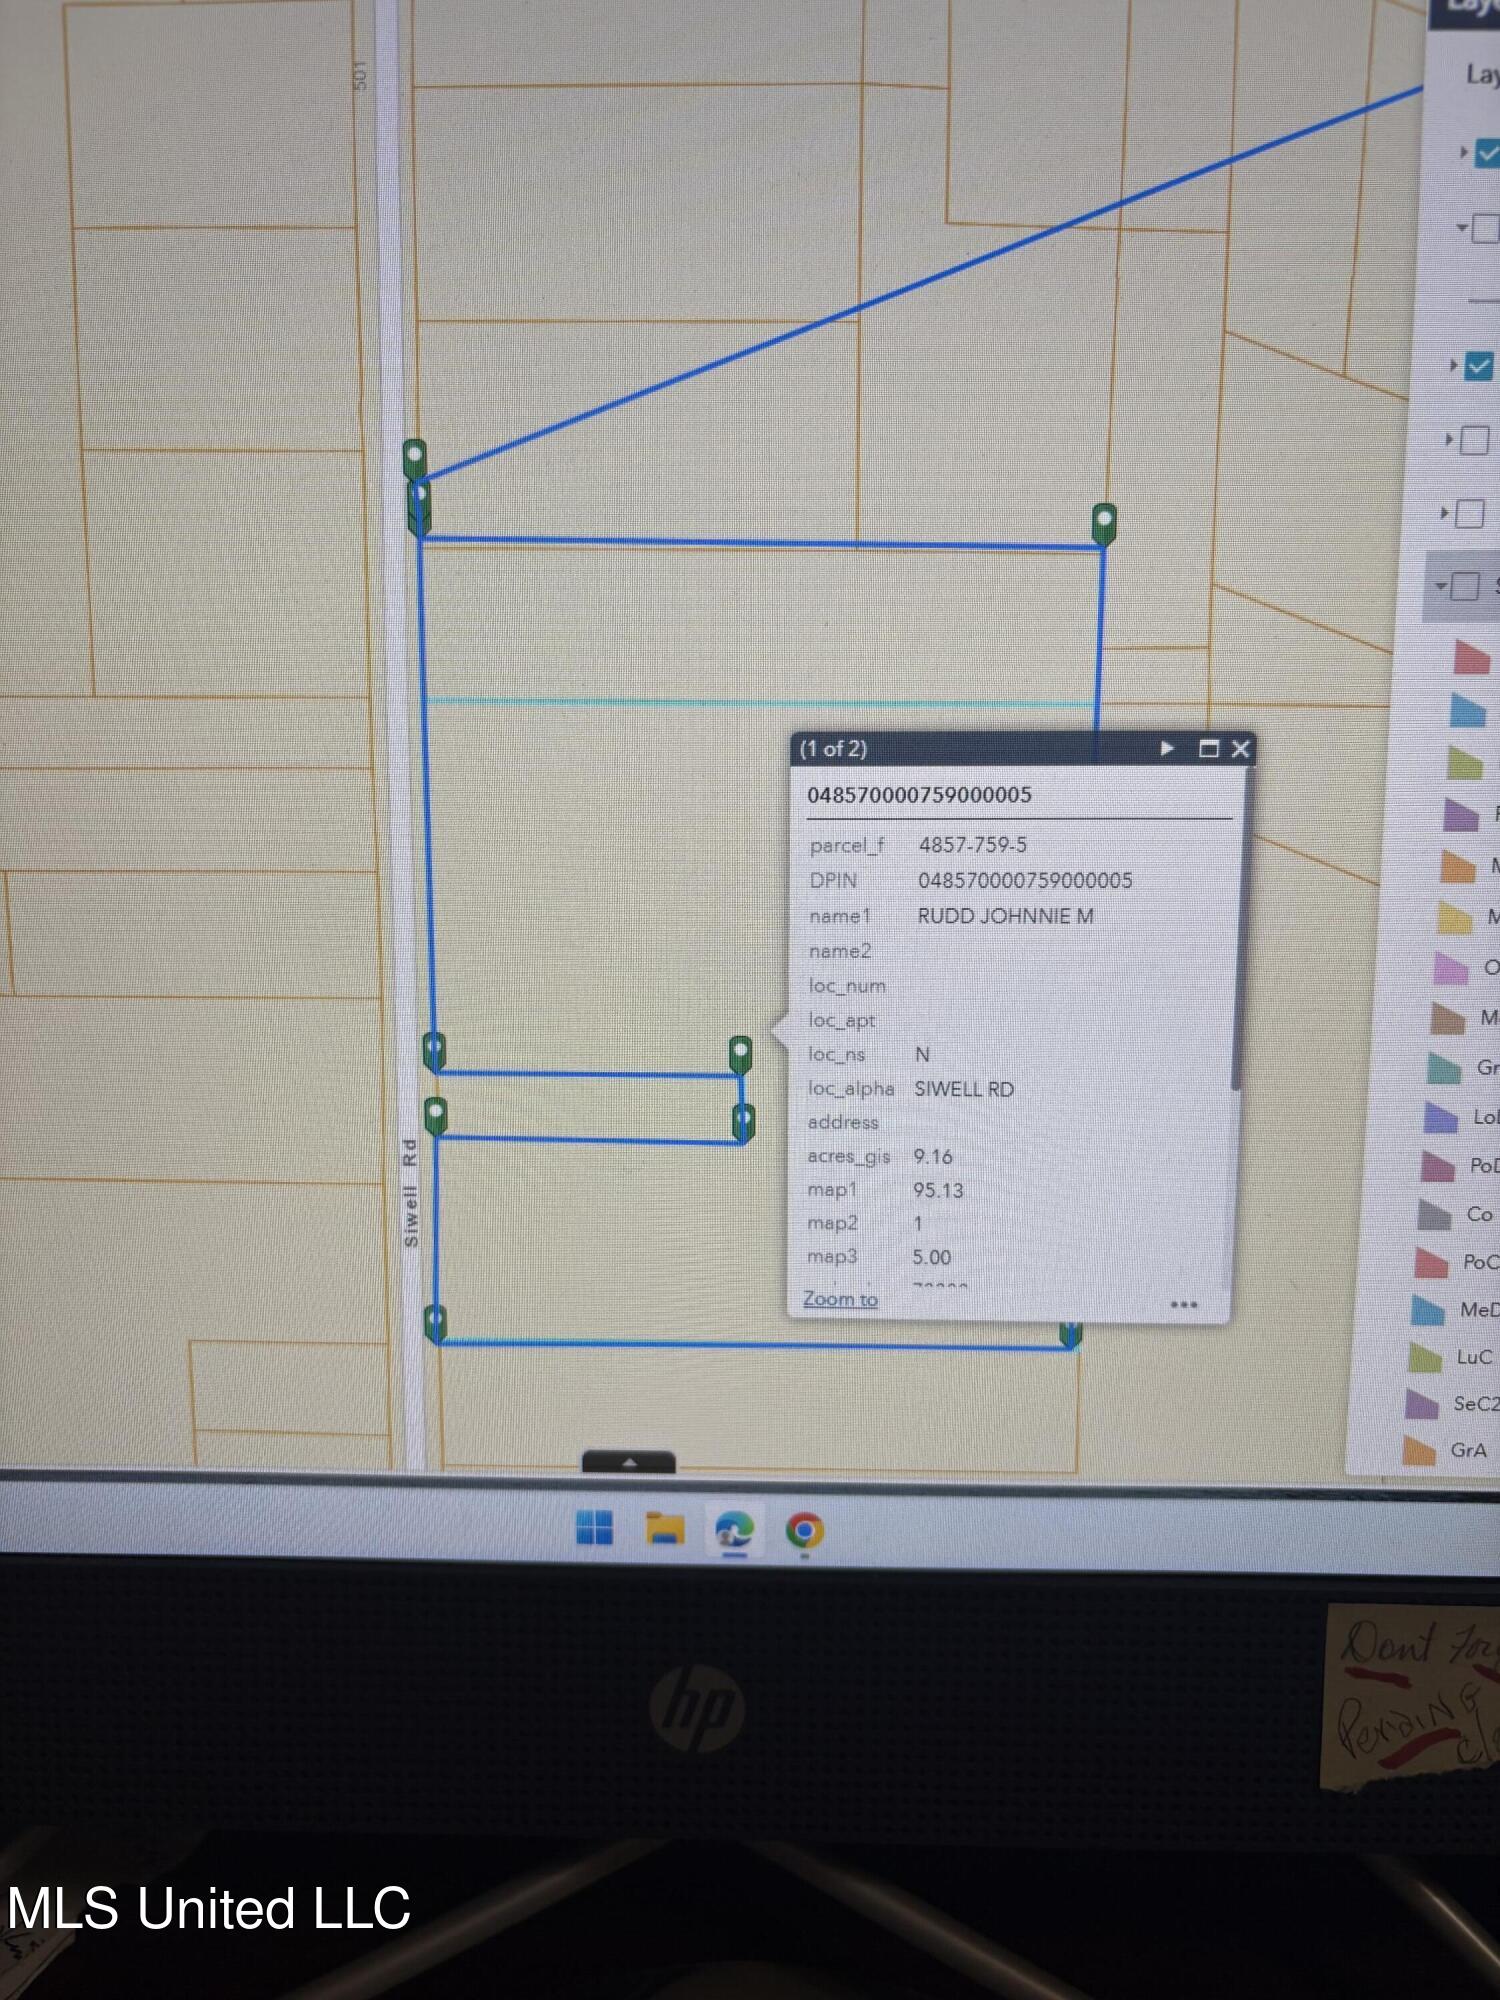This screenshot has height=2000, width=1500.
Task: Expand the second checked layer arrow
Action: (x=1453, y=366)
